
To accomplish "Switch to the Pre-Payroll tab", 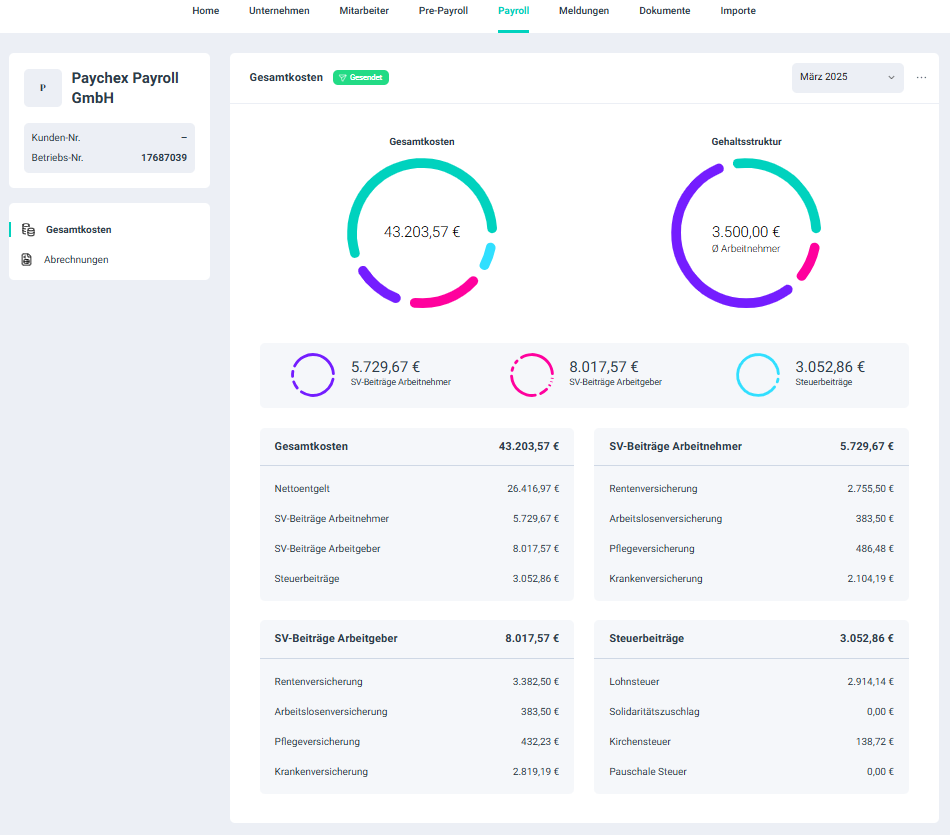I will tap(443, 11).
